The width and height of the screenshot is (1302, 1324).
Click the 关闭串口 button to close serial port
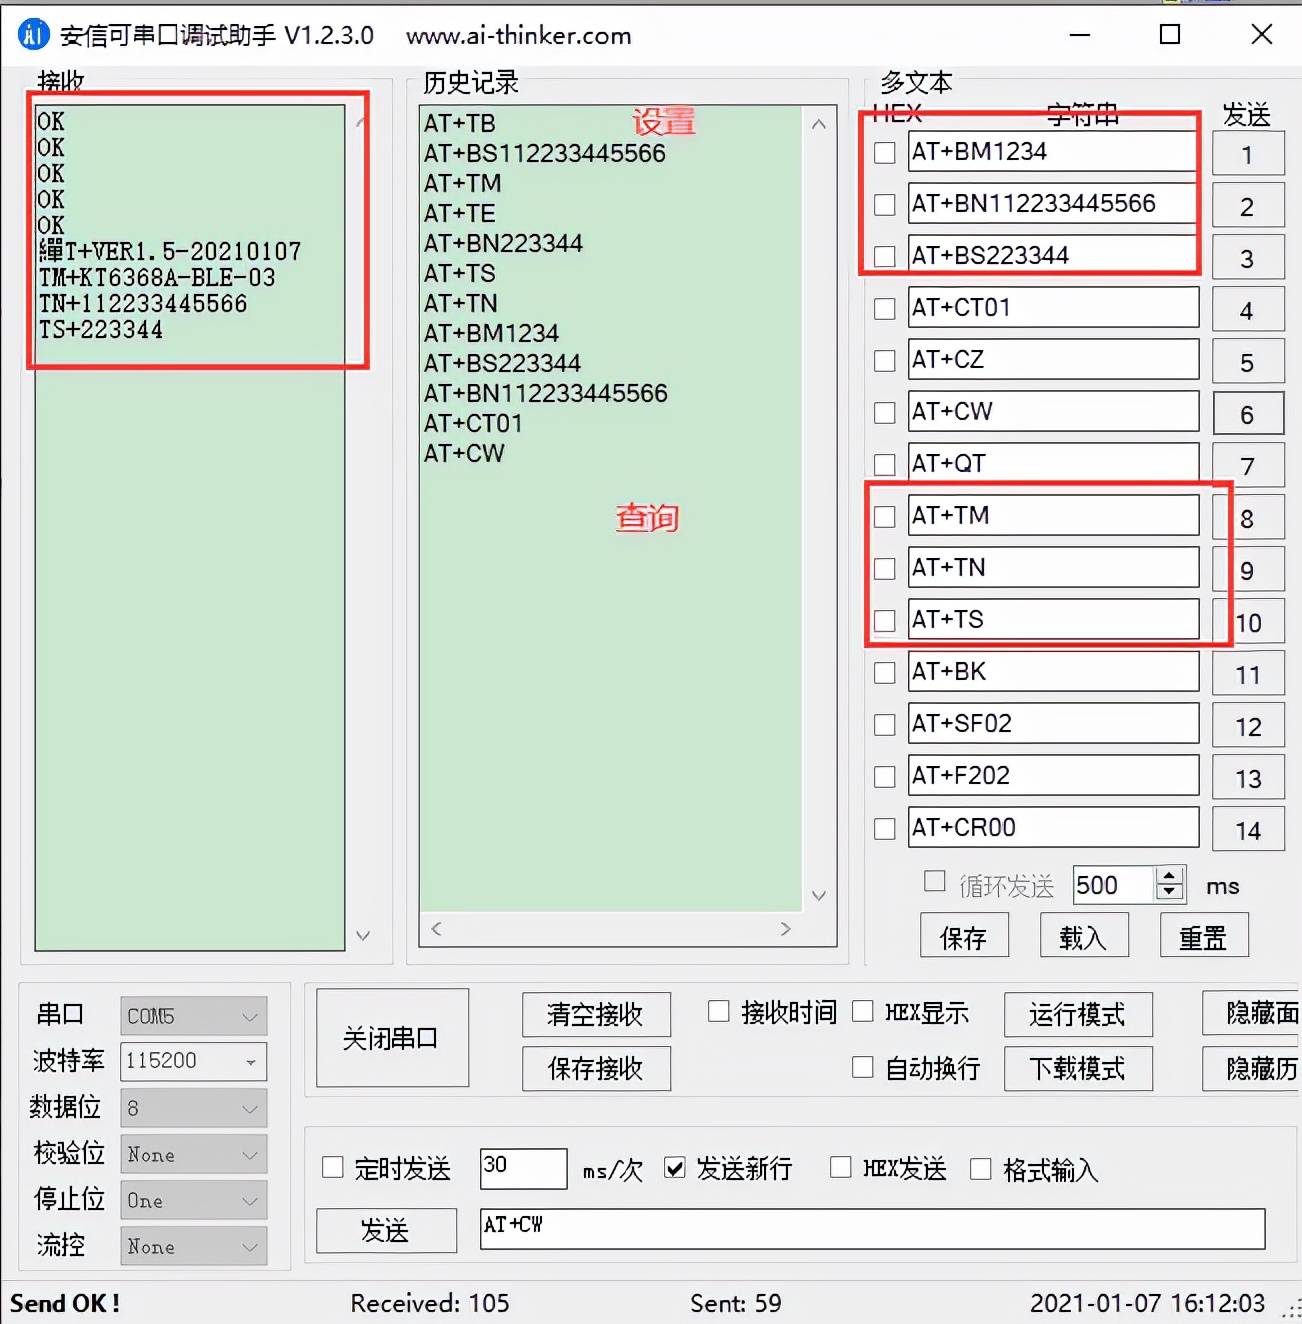pos(392,1038)
